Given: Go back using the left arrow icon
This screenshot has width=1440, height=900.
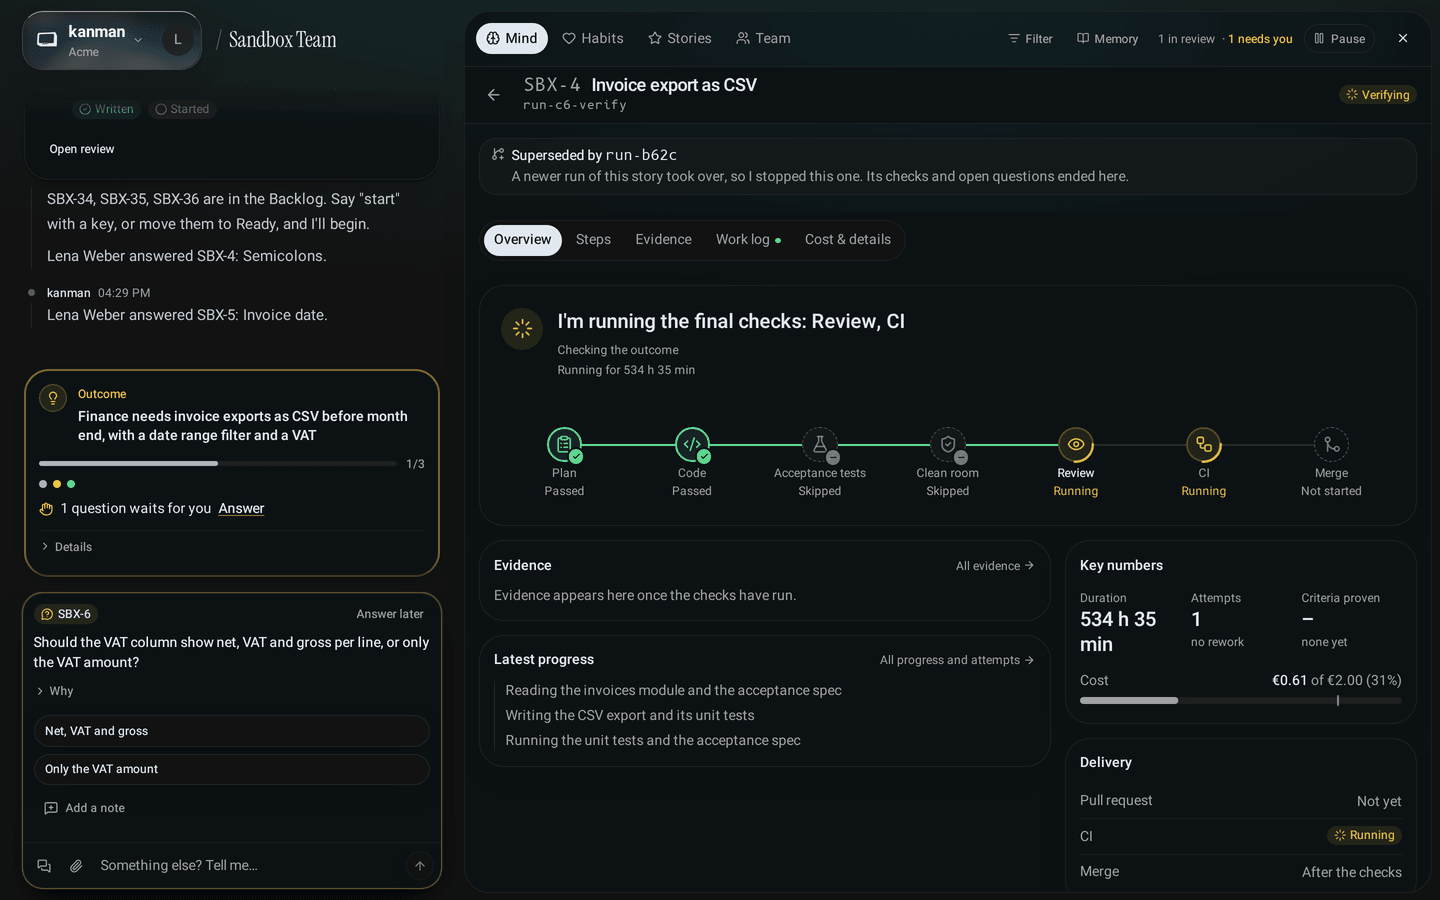Looking at the screenshot, I should (x=494, y=95).
